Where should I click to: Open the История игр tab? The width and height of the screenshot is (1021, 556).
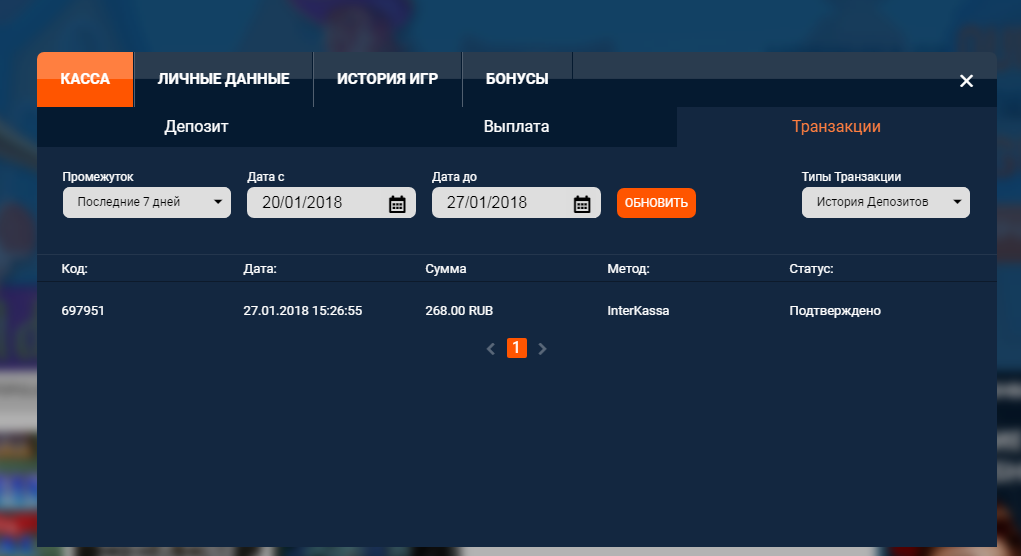(x=387, y=79)
